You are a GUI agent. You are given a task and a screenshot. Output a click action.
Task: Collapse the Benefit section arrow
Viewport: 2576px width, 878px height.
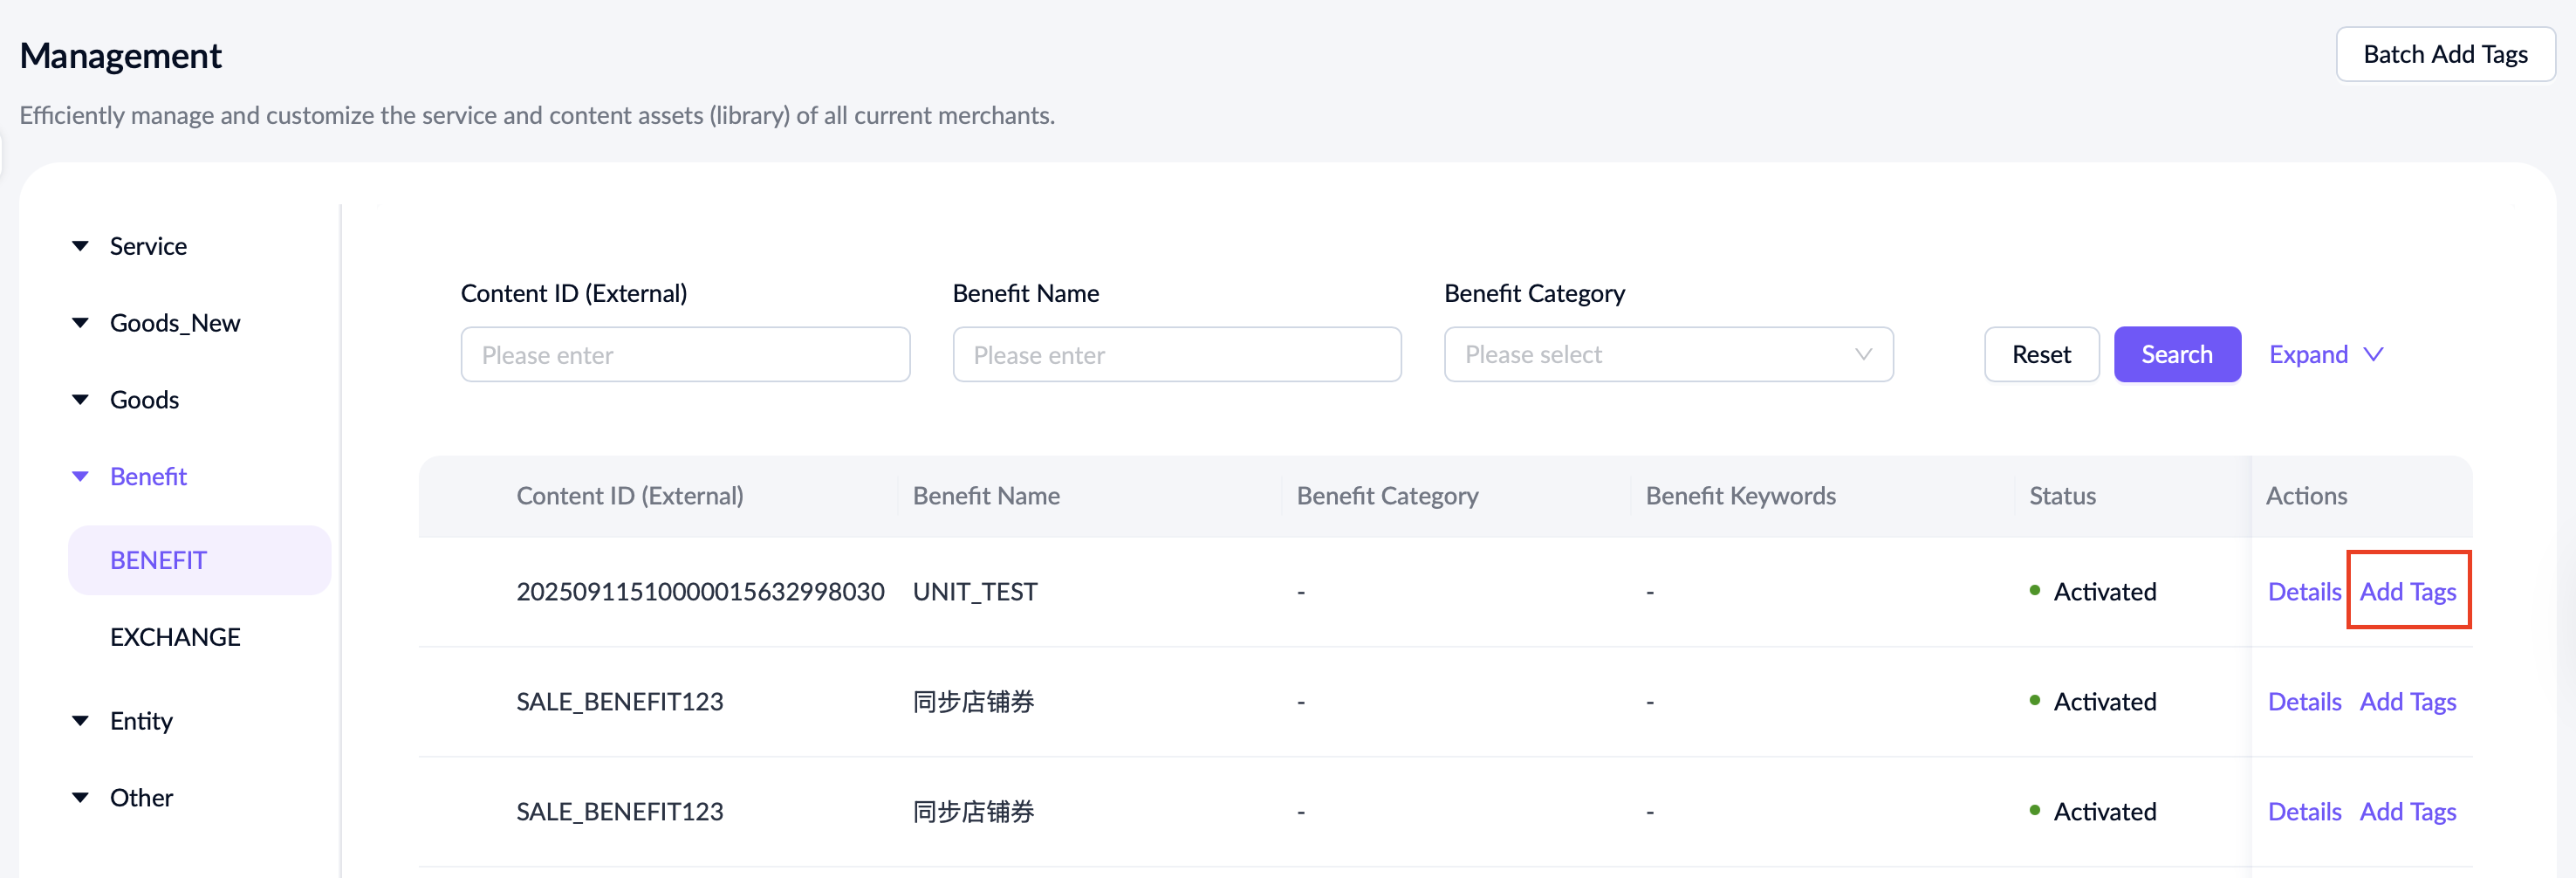(x=81, y=477)
